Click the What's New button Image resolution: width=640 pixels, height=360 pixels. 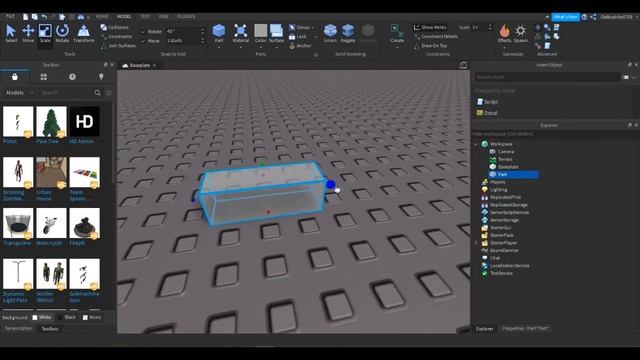tap(565, 17)
